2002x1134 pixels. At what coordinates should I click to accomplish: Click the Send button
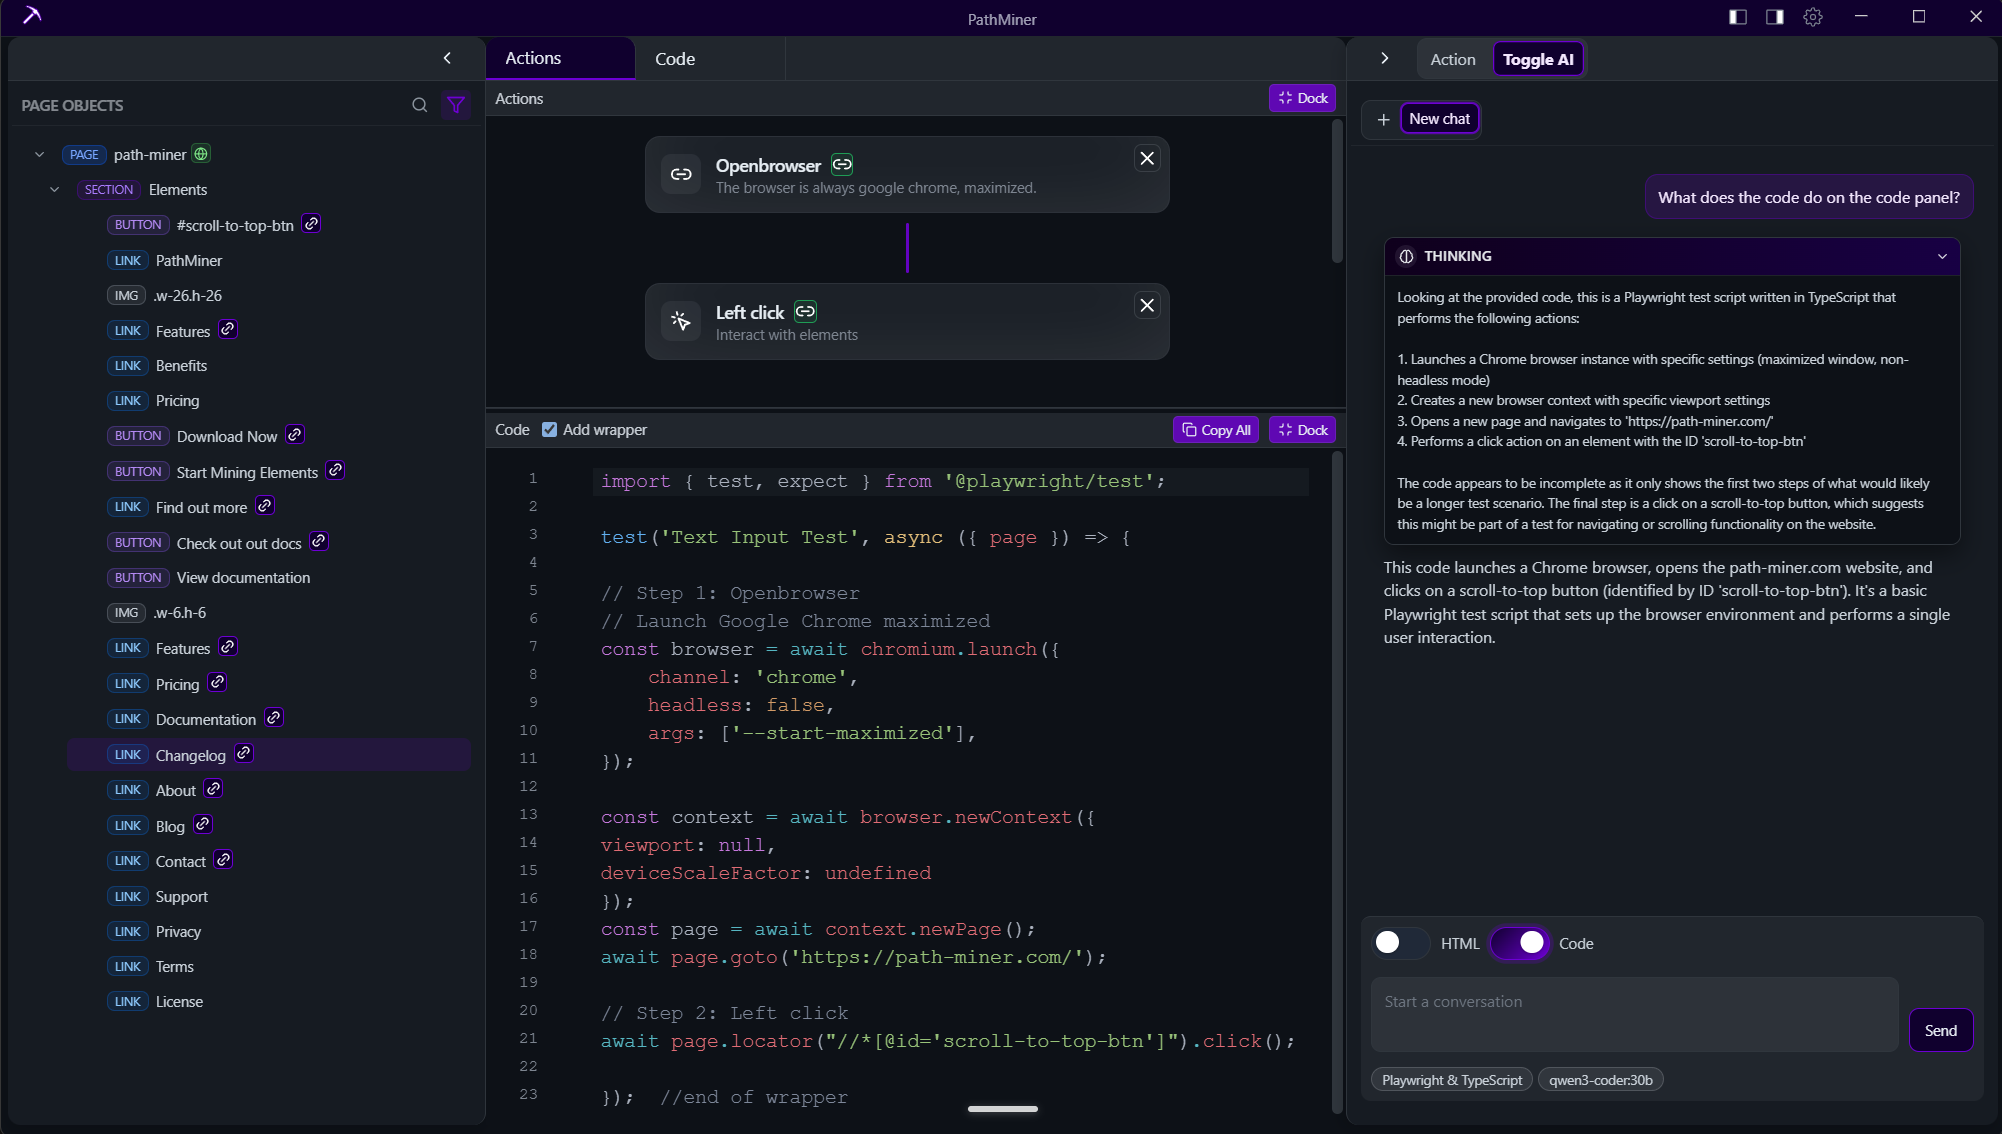1941,1029
